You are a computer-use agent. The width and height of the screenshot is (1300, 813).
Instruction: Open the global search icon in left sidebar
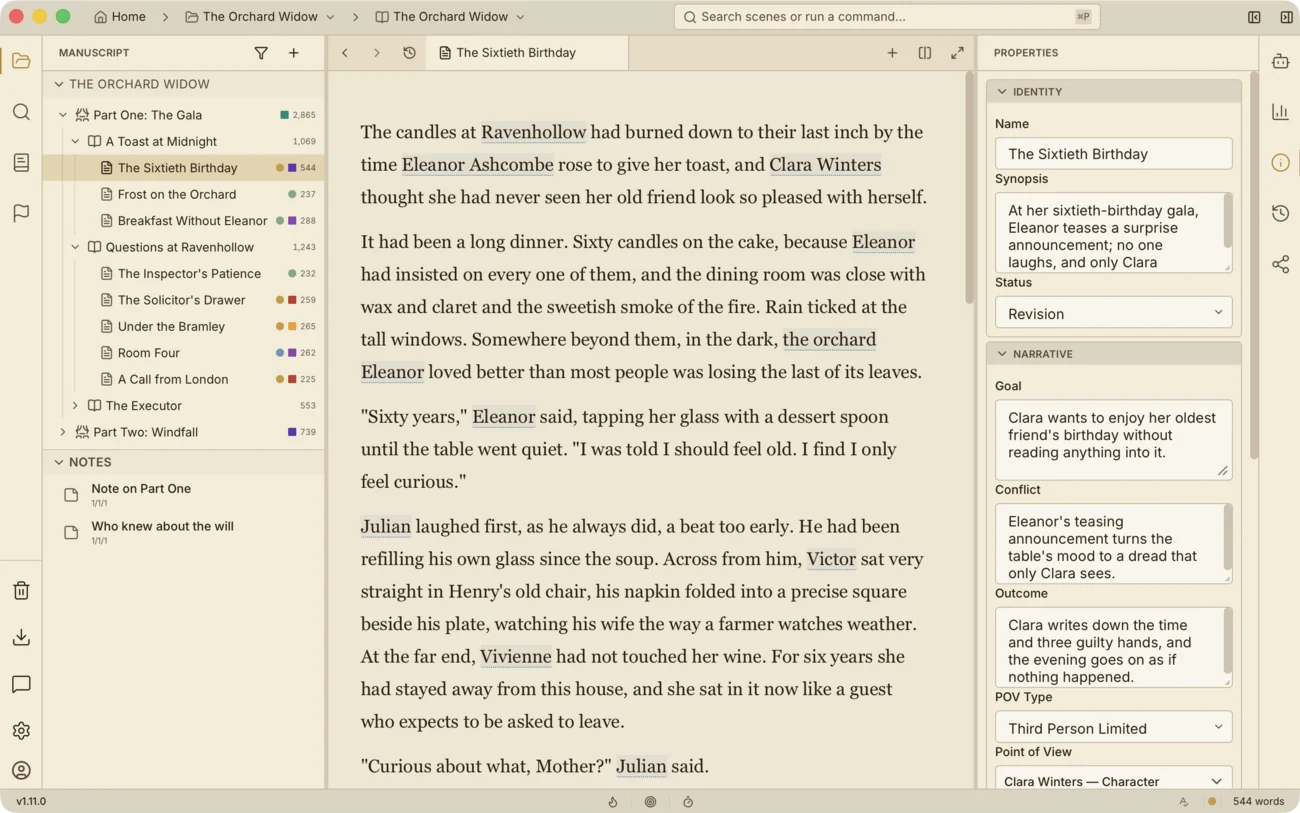(x=21, y=112)
